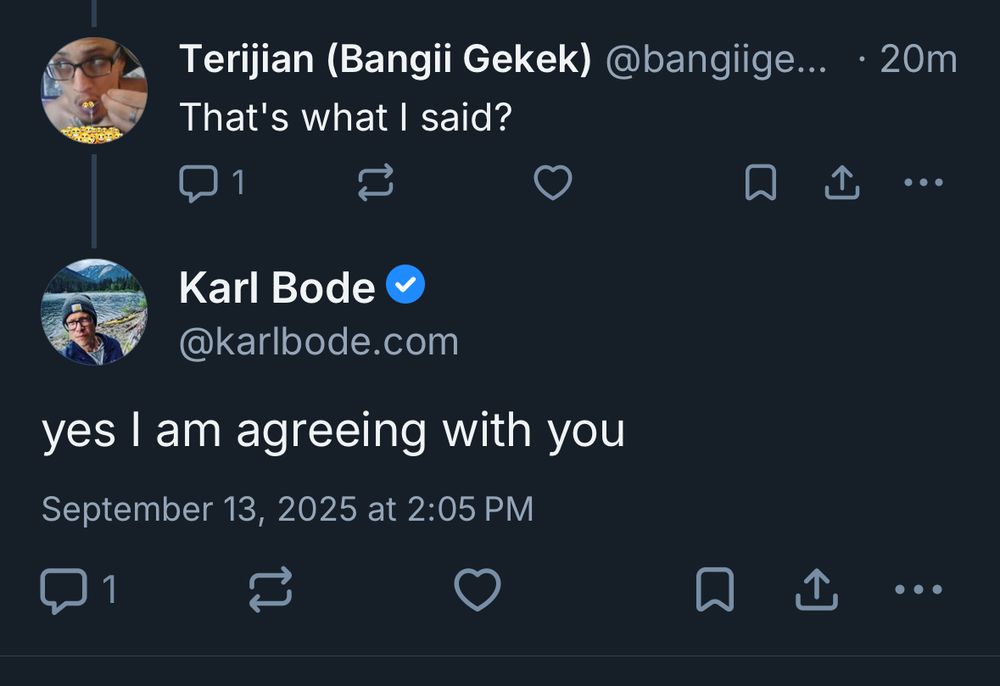Open @karlbode.com profile link

(x=318, y=340)
